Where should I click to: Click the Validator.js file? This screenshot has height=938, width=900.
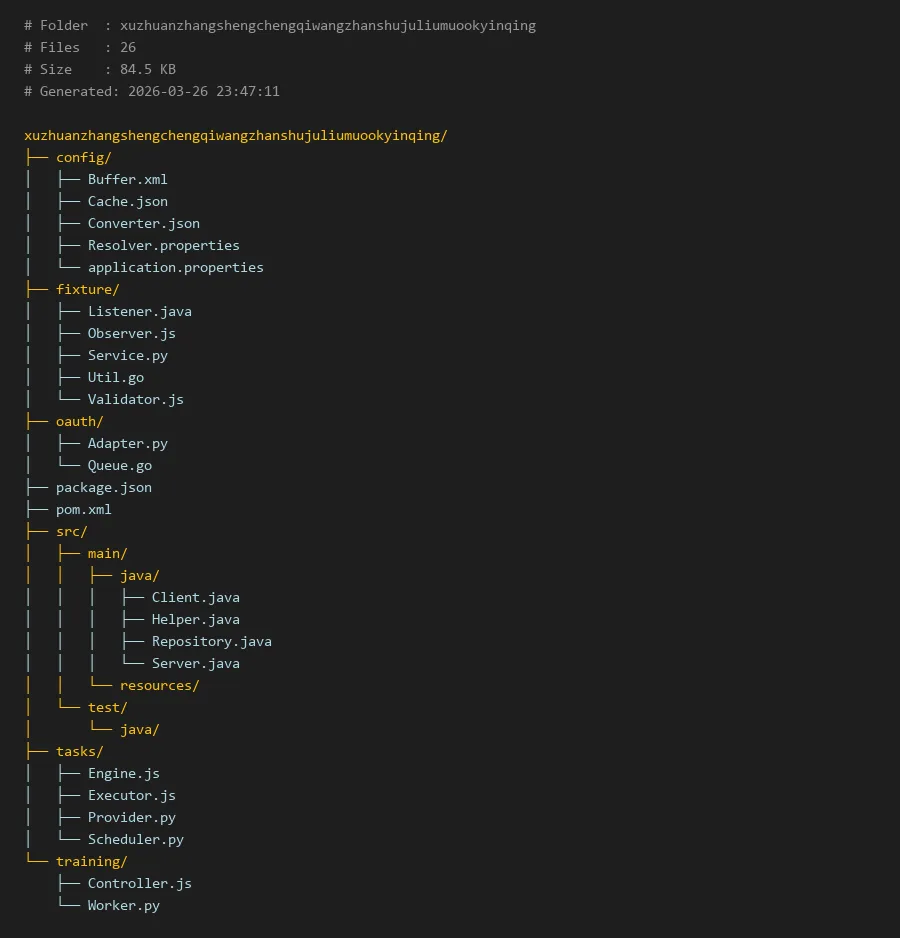[135, 399]
